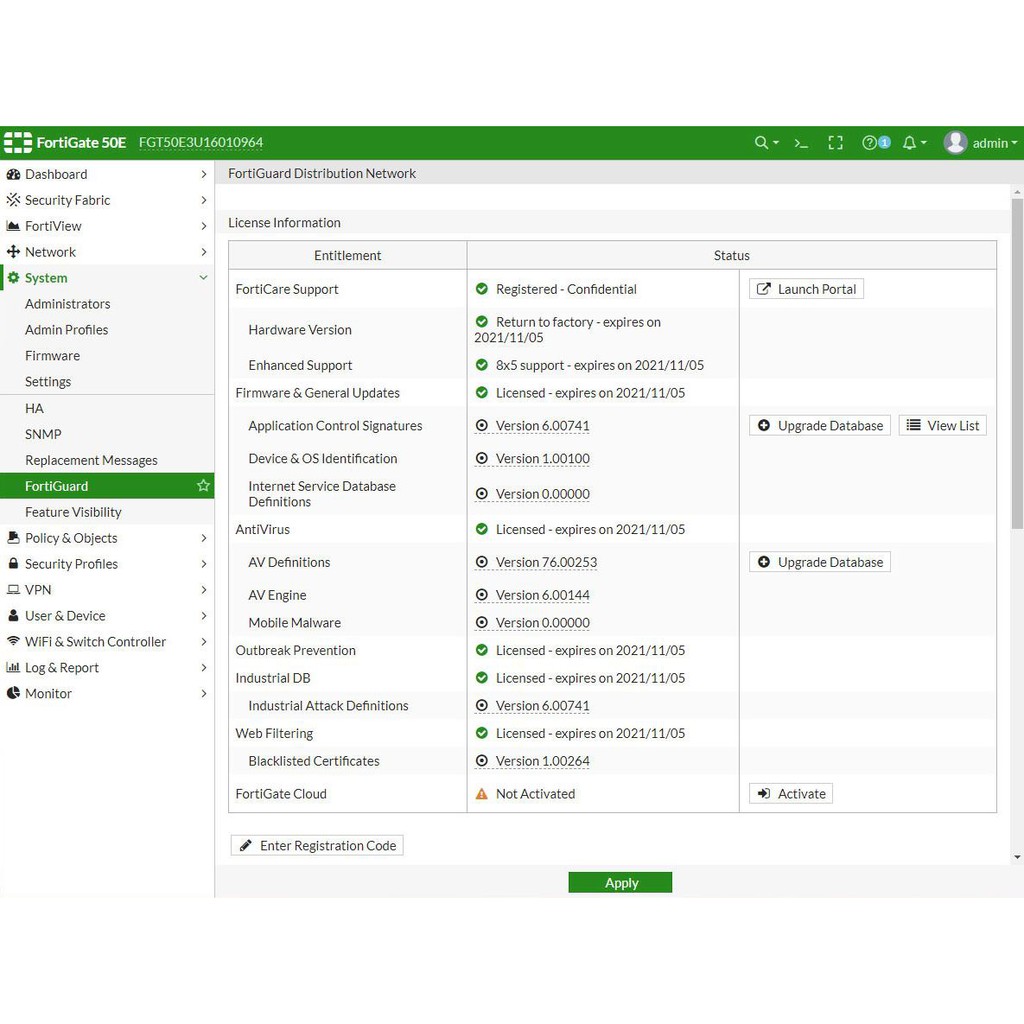Click the FortiGuard favorite star icon
Viewport: 1024px width, 1024px height.
point(203,486)
